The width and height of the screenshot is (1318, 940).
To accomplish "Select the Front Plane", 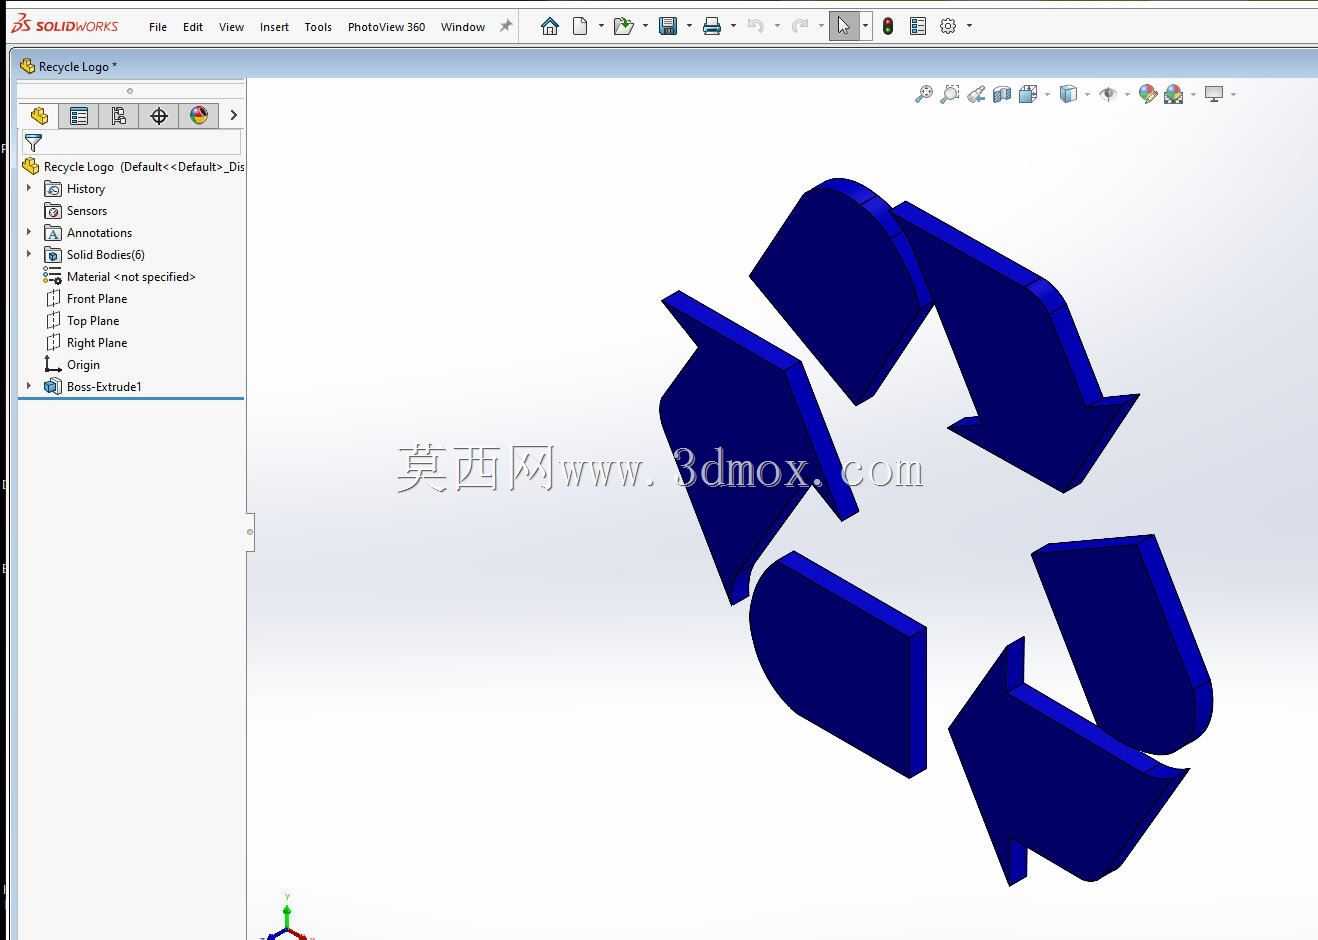I will [x=86, y=298].
